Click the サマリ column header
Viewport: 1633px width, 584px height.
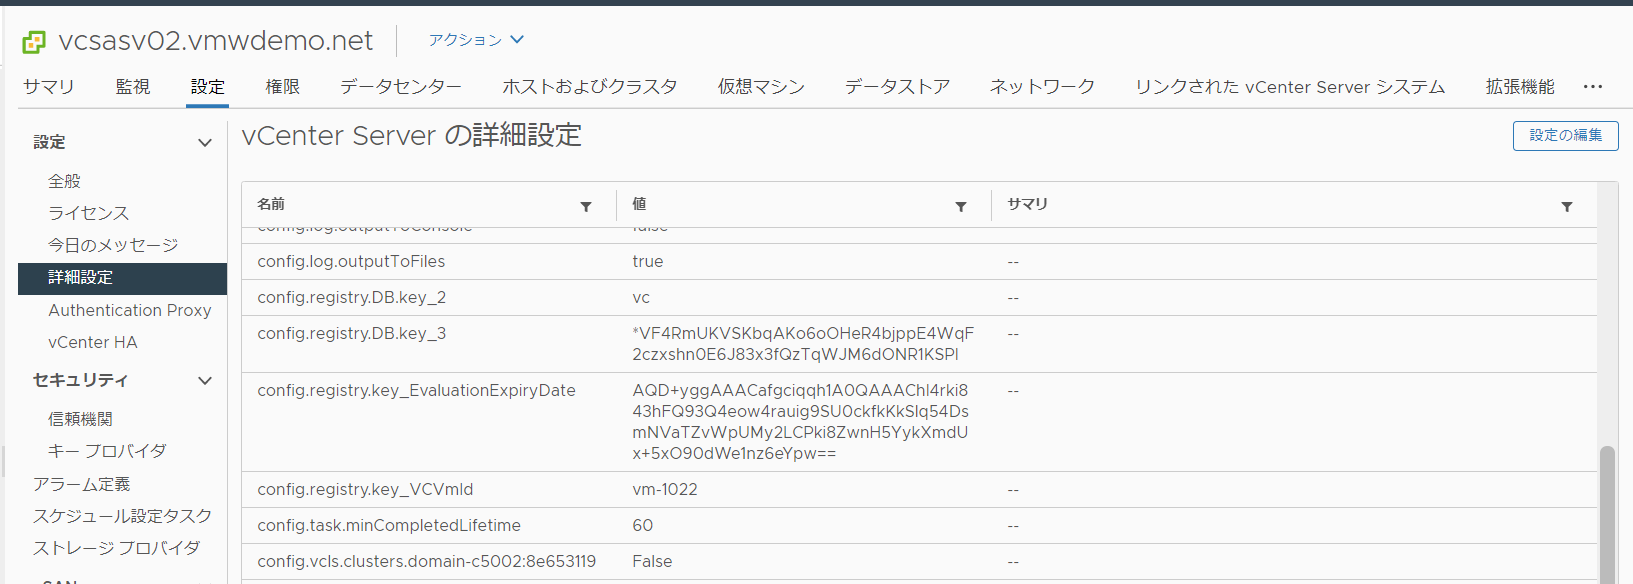1027,204
